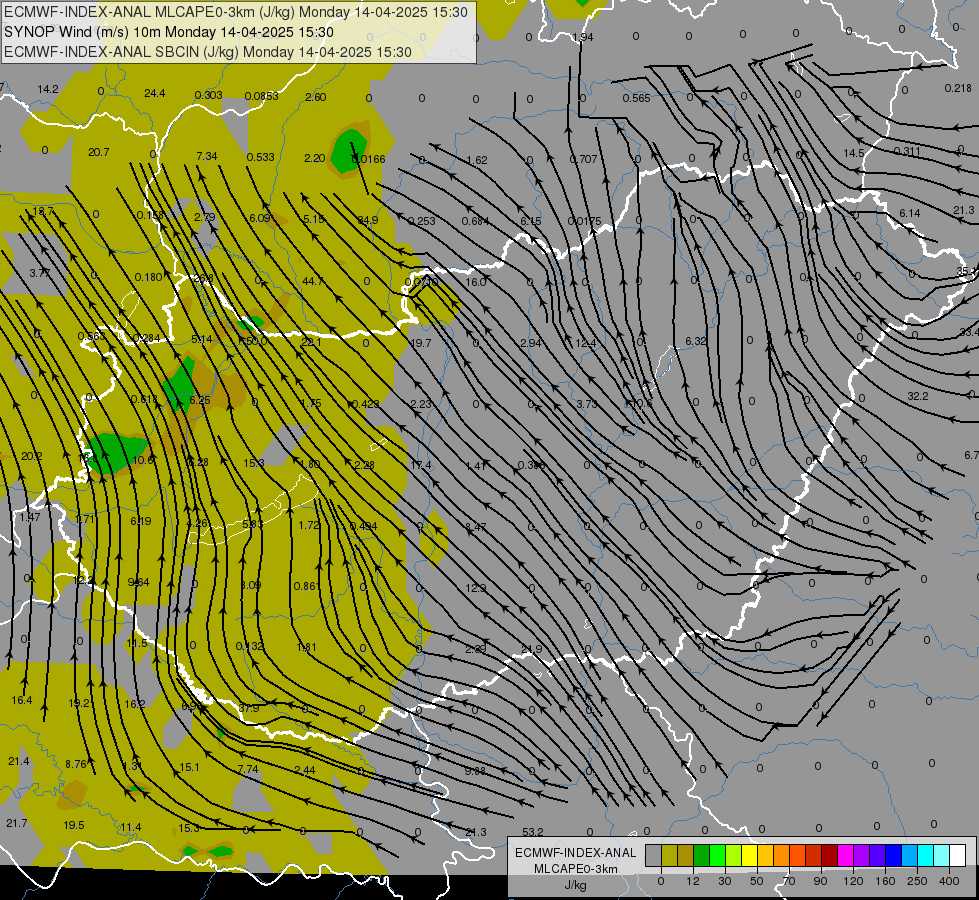
Task: Click the map value '24.9'
Action: pos(368,220)
